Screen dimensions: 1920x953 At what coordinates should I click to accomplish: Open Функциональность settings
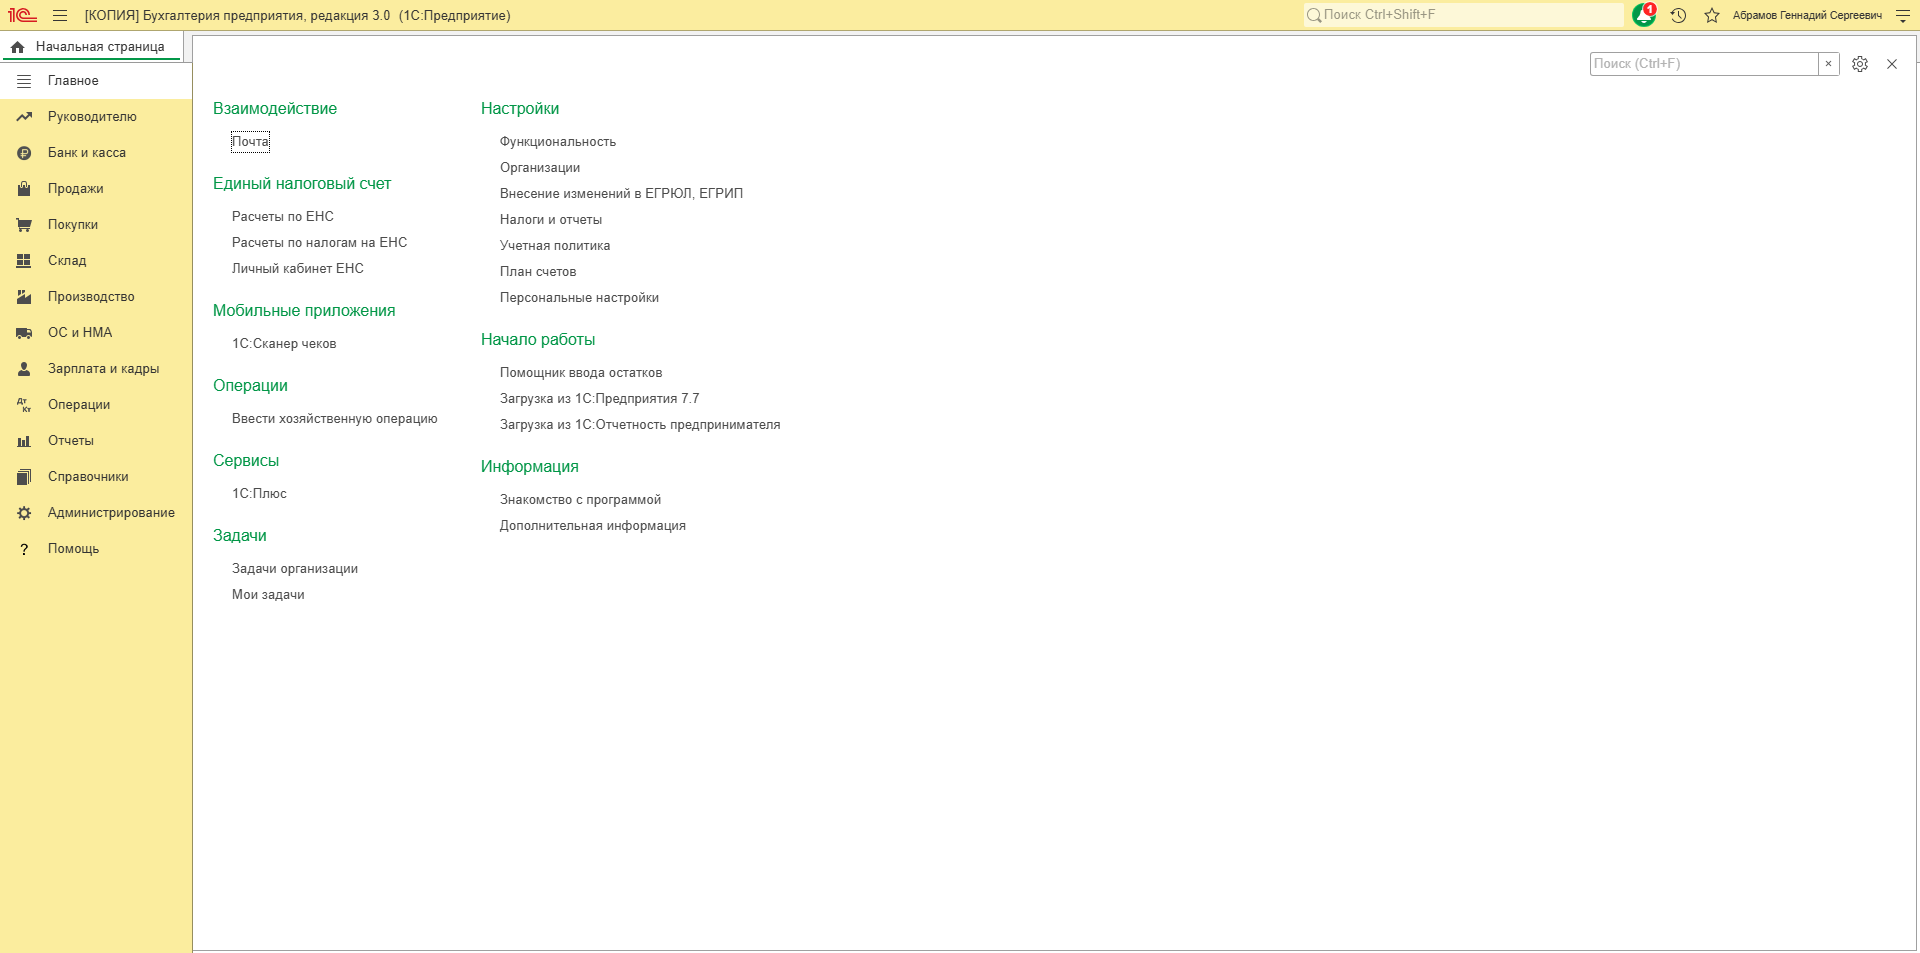pyautogui.click(x=558, y=142)
